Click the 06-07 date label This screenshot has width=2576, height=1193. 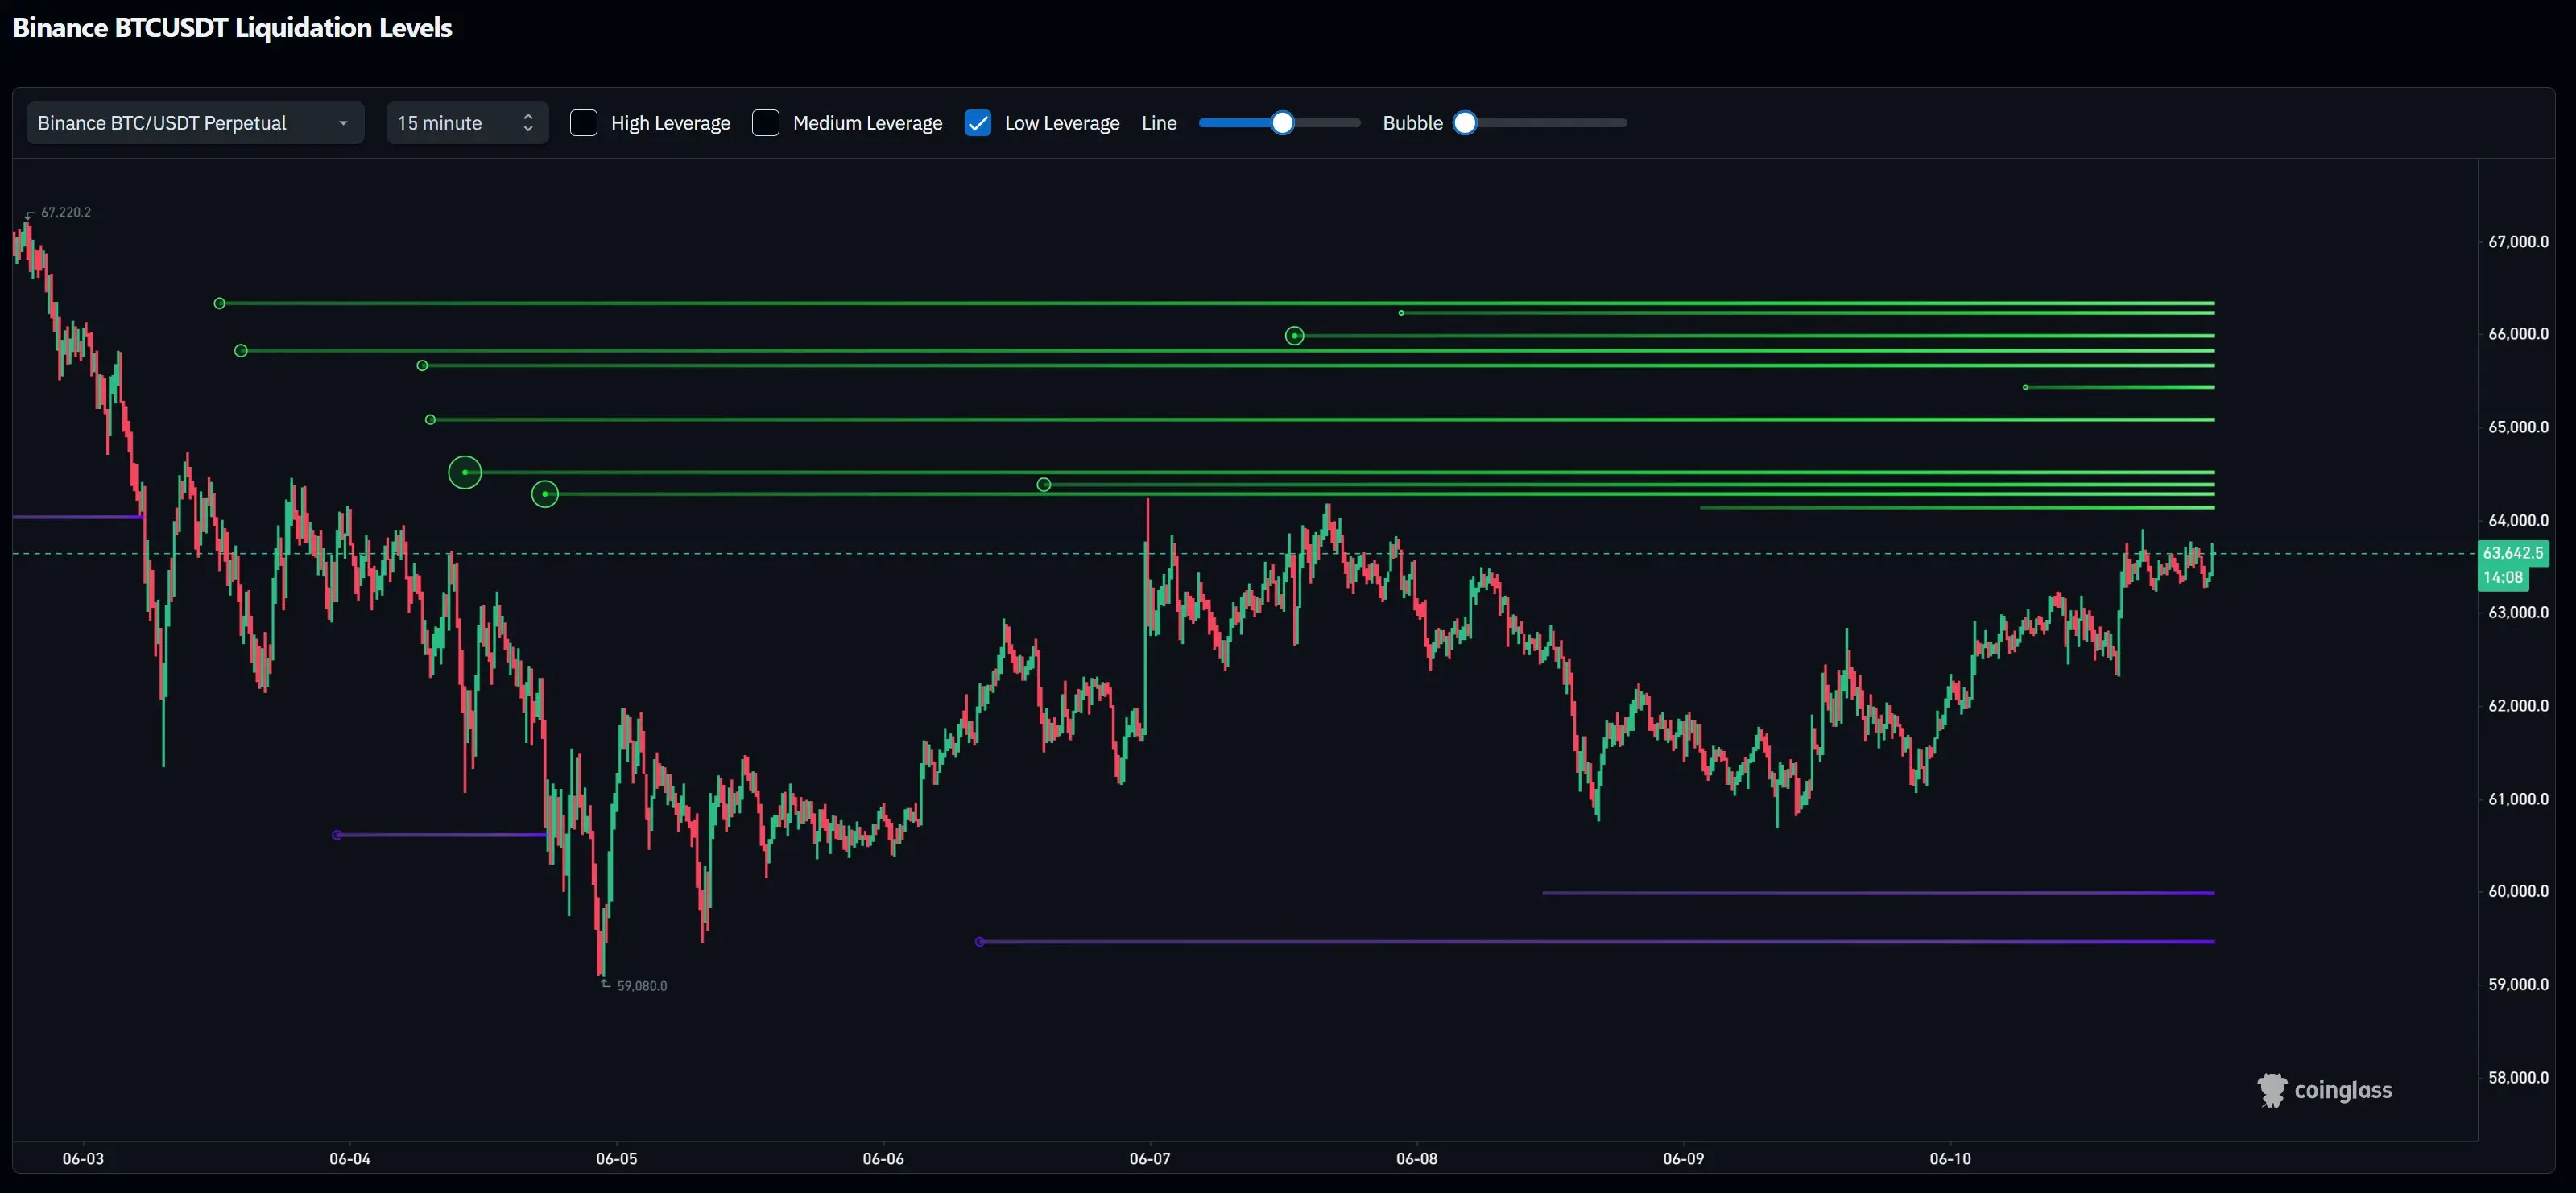click(1150, 1159)
